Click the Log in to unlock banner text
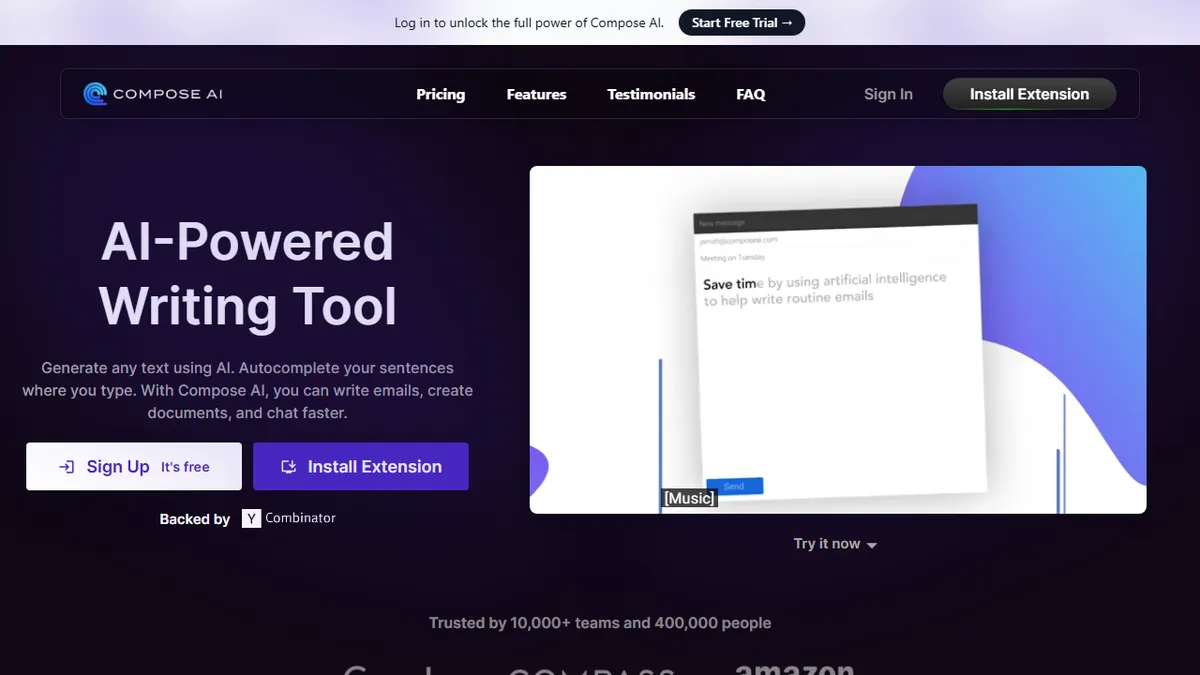 pyautogui.click(x=529, y=22)
